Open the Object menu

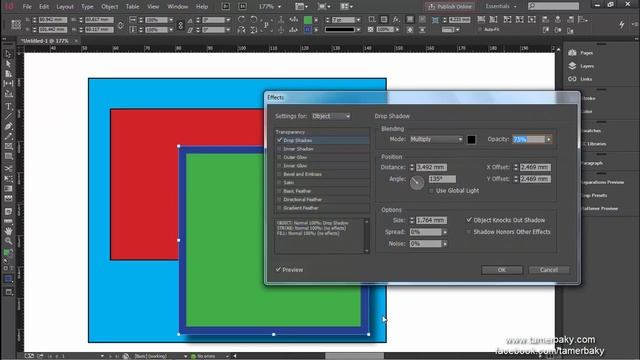tap(109, 7)
